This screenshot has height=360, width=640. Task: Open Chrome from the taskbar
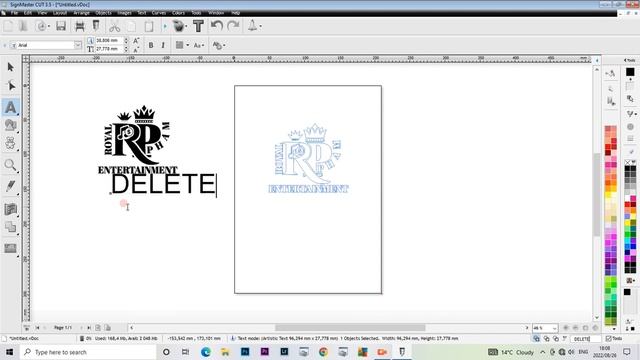(x=323, y=352)
